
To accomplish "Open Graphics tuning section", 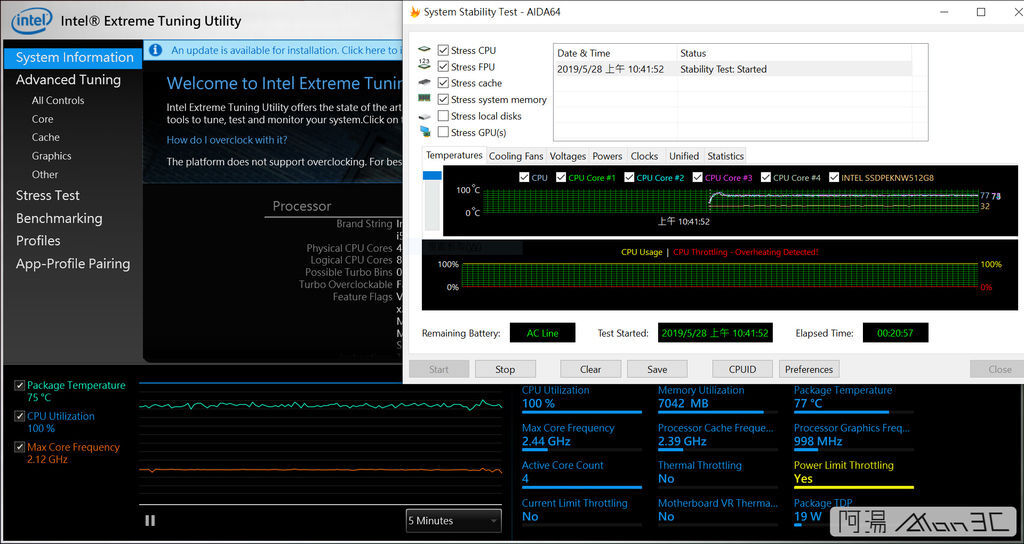I will click(x=52, y=156).
